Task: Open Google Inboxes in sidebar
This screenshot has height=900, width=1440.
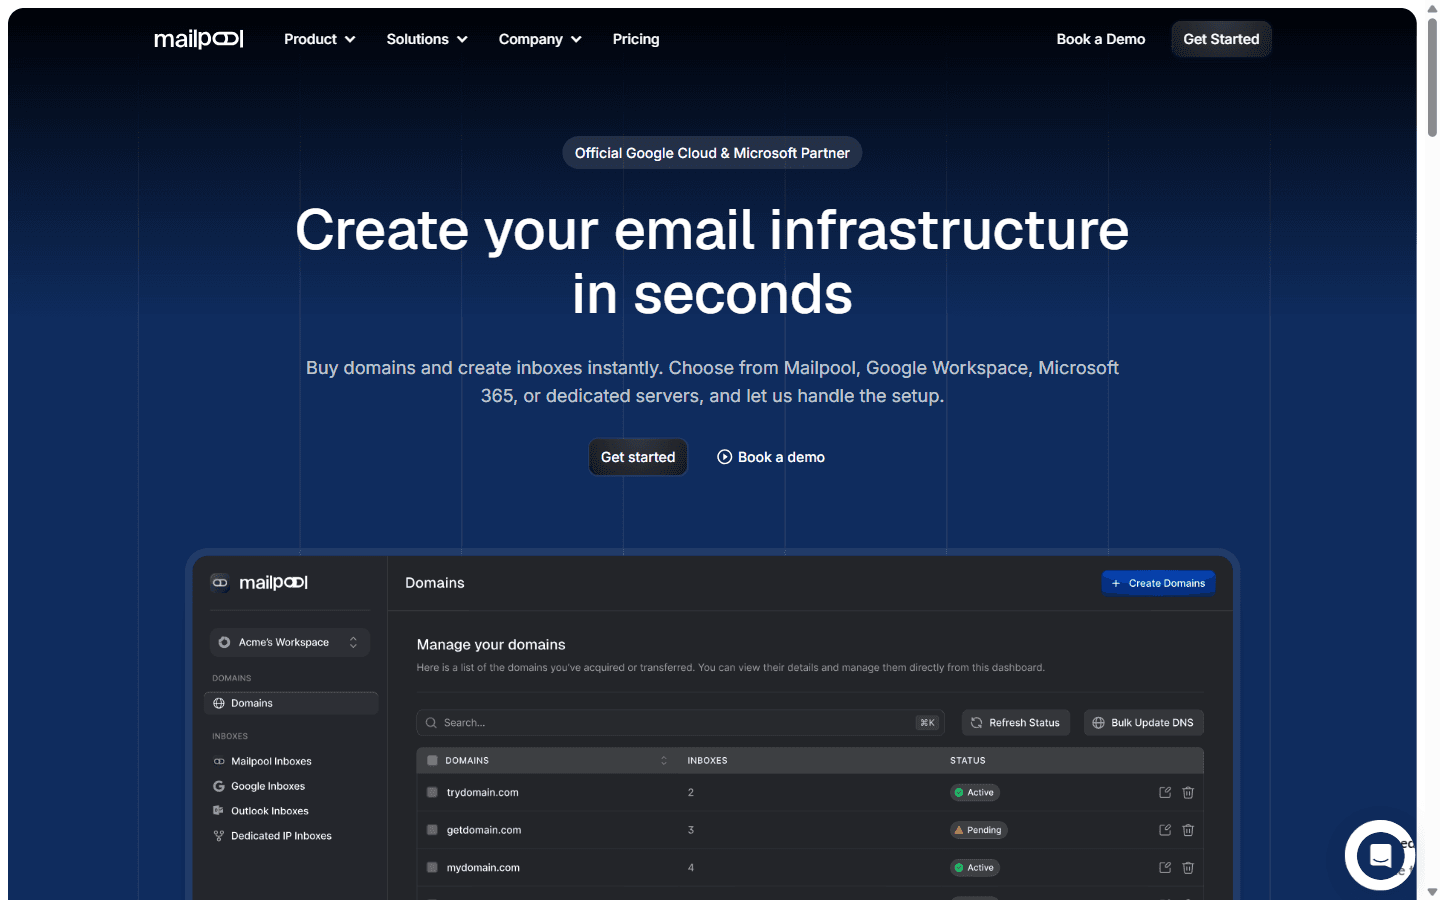Action: (259, 786)
